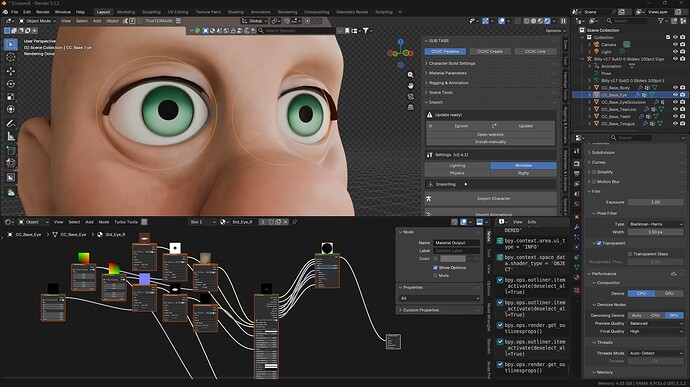Uncheck the Transparent checkbox in Film
The height and width of the screenshot is (387, 690).
[599, 243]
